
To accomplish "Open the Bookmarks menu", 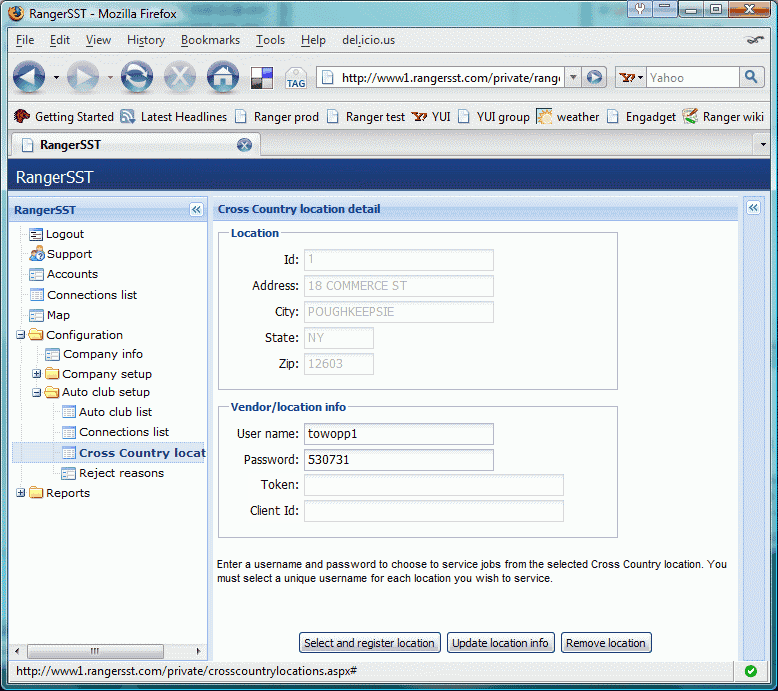I will coord(210,40).
